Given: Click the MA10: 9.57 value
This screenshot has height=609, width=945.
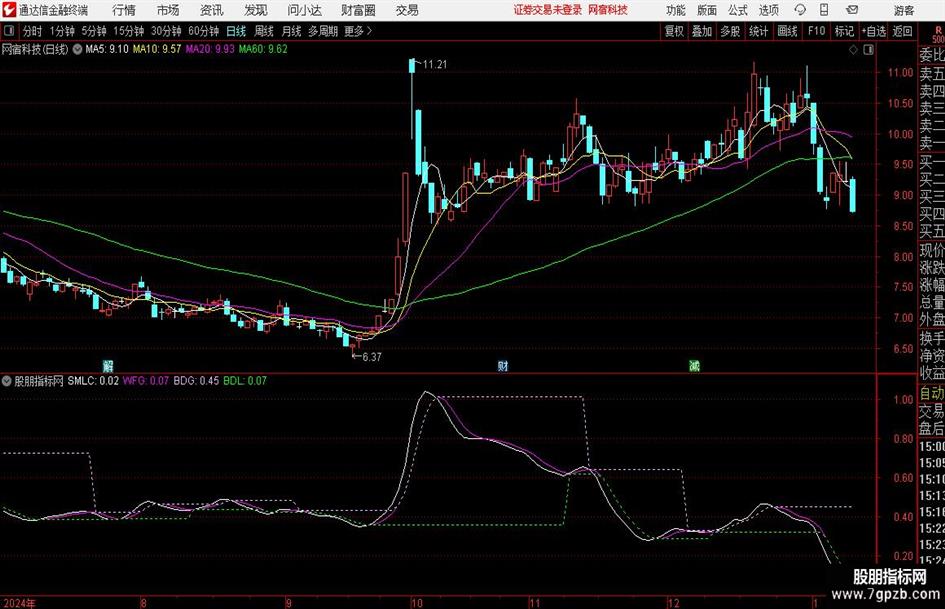Looking at the screenshot, I should (157, 49).
